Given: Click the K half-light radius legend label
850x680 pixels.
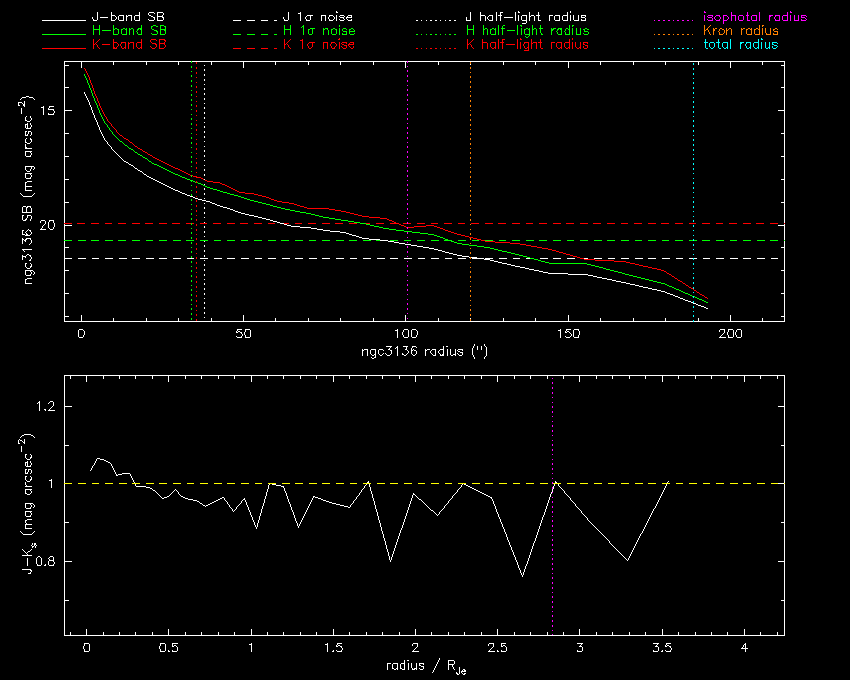Looking at the screenshot, I should pyautogui.click(x=527, y=45).
